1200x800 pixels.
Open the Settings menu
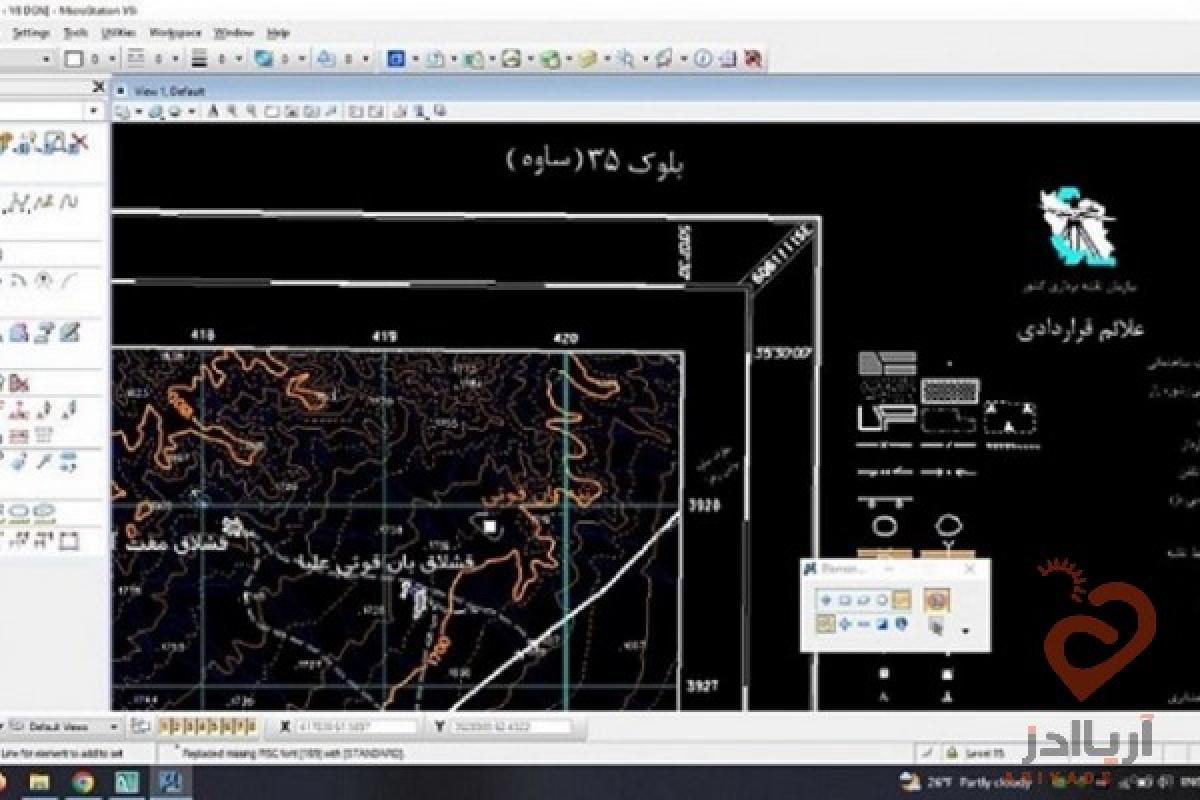click(31, 33)
